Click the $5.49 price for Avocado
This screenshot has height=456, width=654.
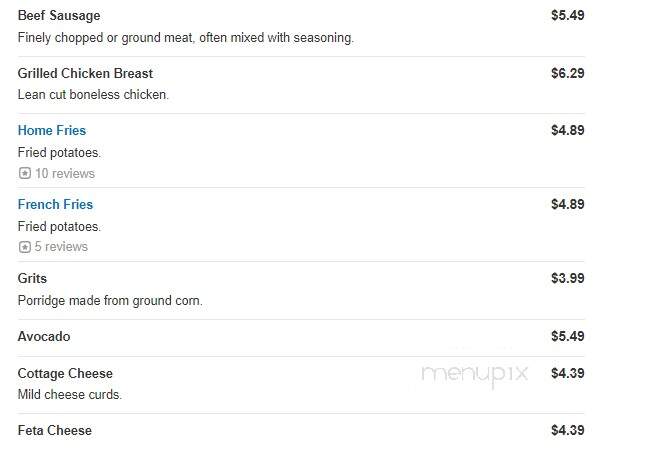tap(568, 336)
